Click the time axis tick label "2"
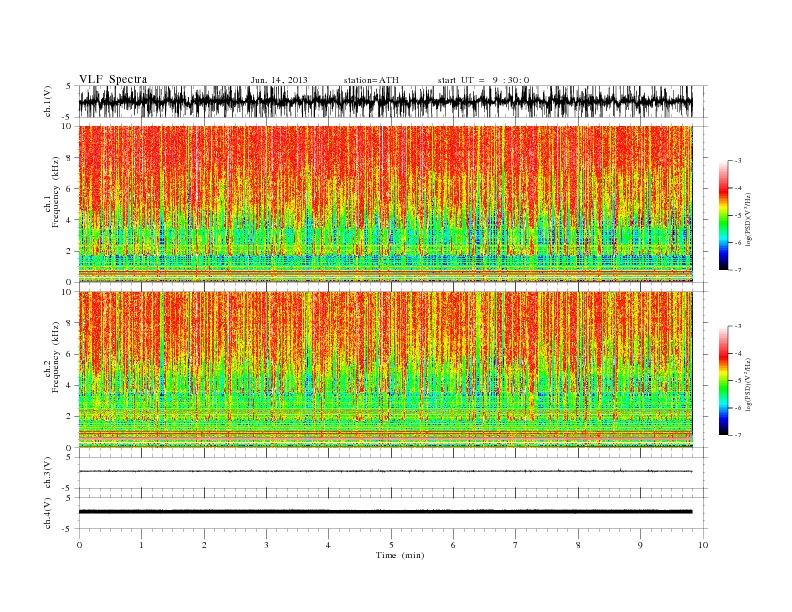Viewport: 792px width, 612px height. pyautogui.click(x=204, y=545)
